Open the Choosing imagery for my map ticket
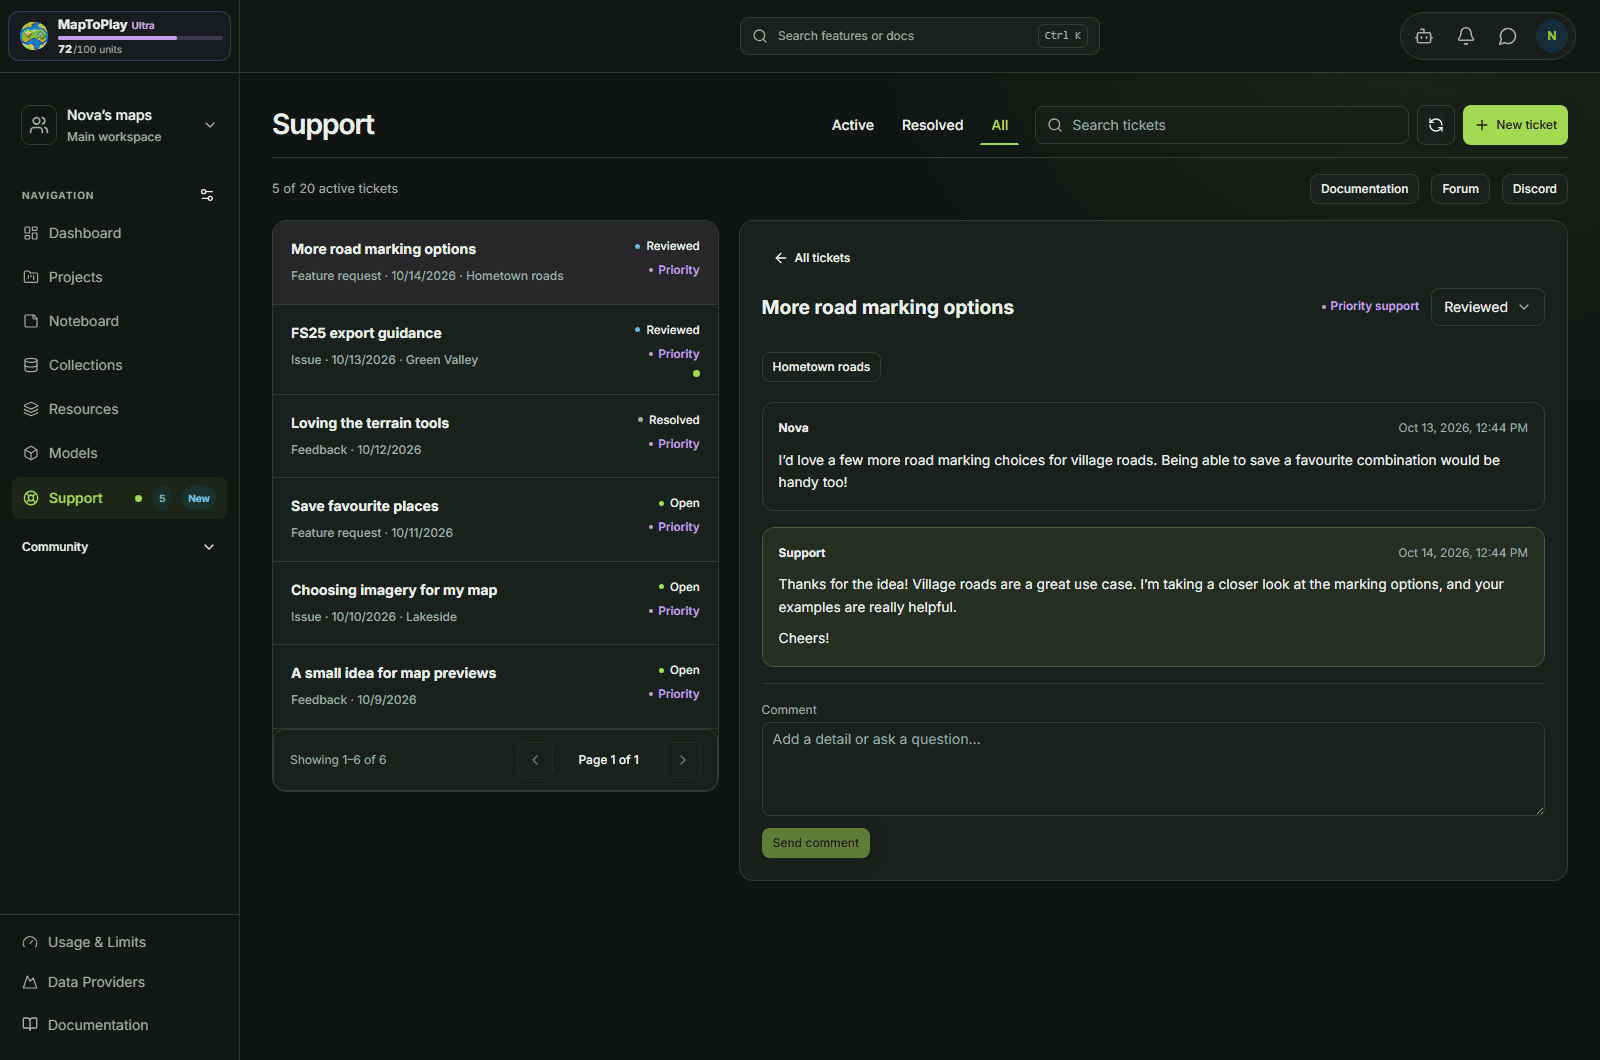 click(495, 603)
